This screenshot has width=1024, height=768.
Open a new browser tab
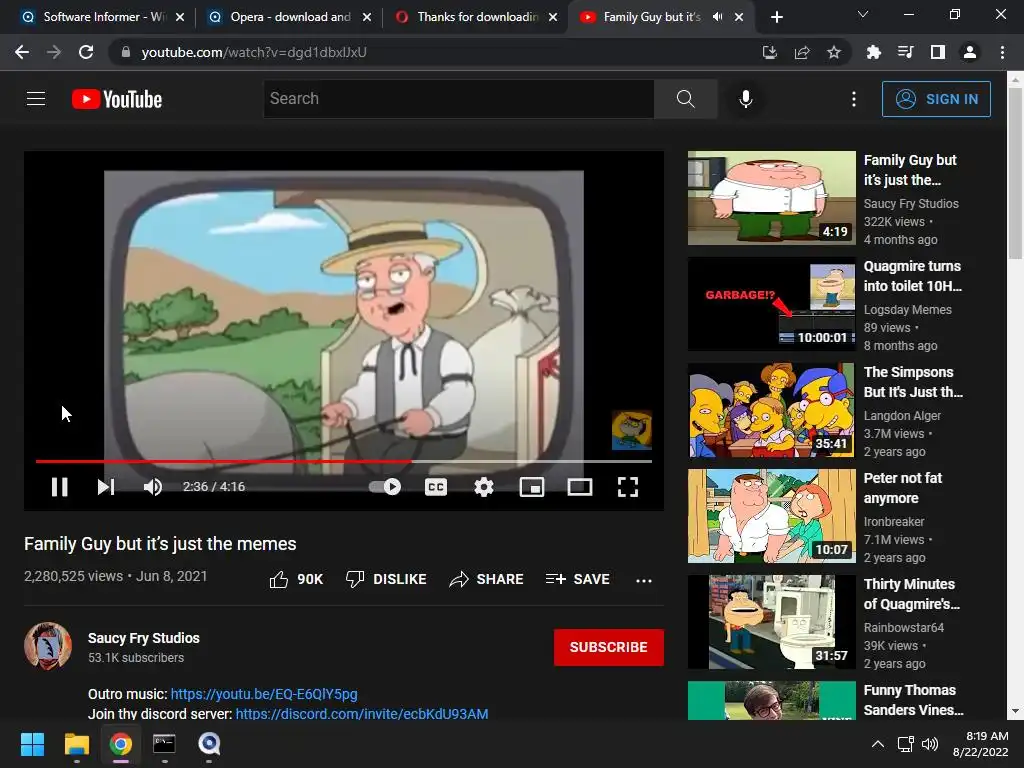pyautogui.click(x=776, y=17)
